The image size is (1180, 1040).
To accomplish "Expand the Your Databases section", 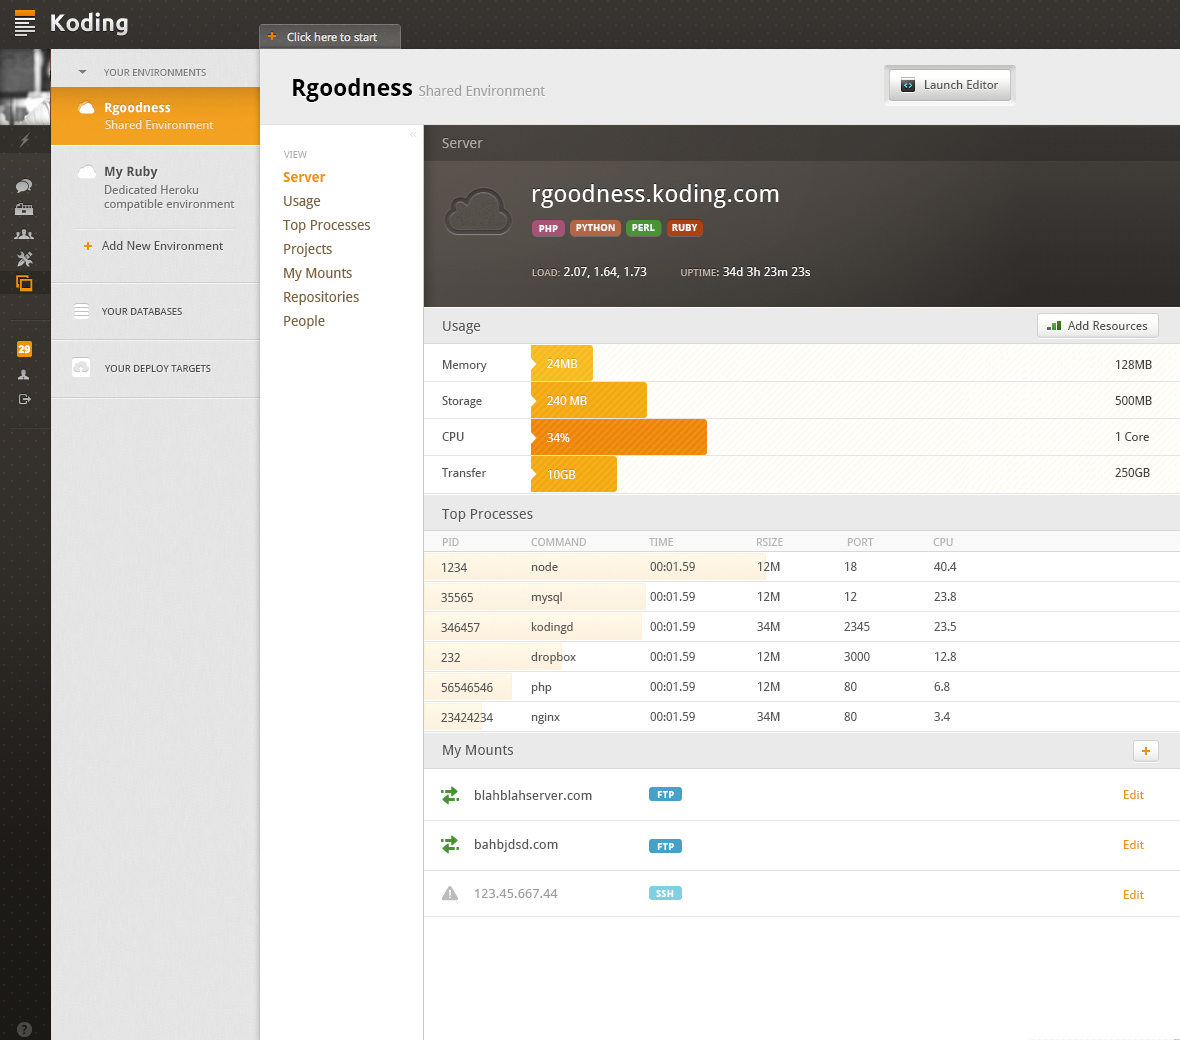I will [141, 312].
